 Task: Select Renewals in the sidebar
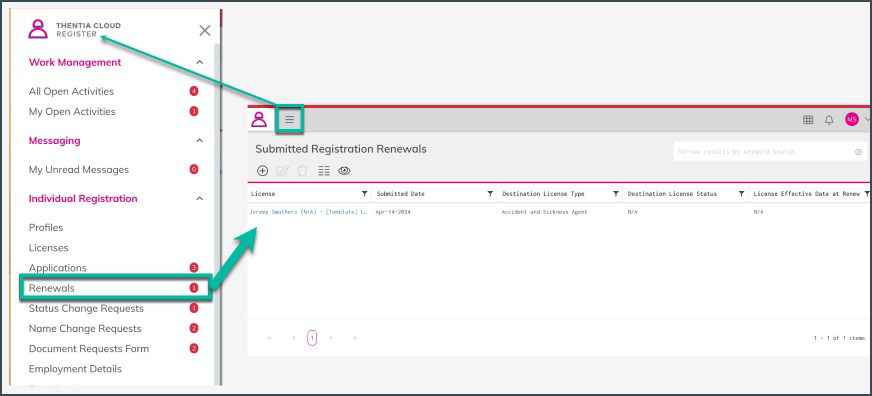pos(52,288)
